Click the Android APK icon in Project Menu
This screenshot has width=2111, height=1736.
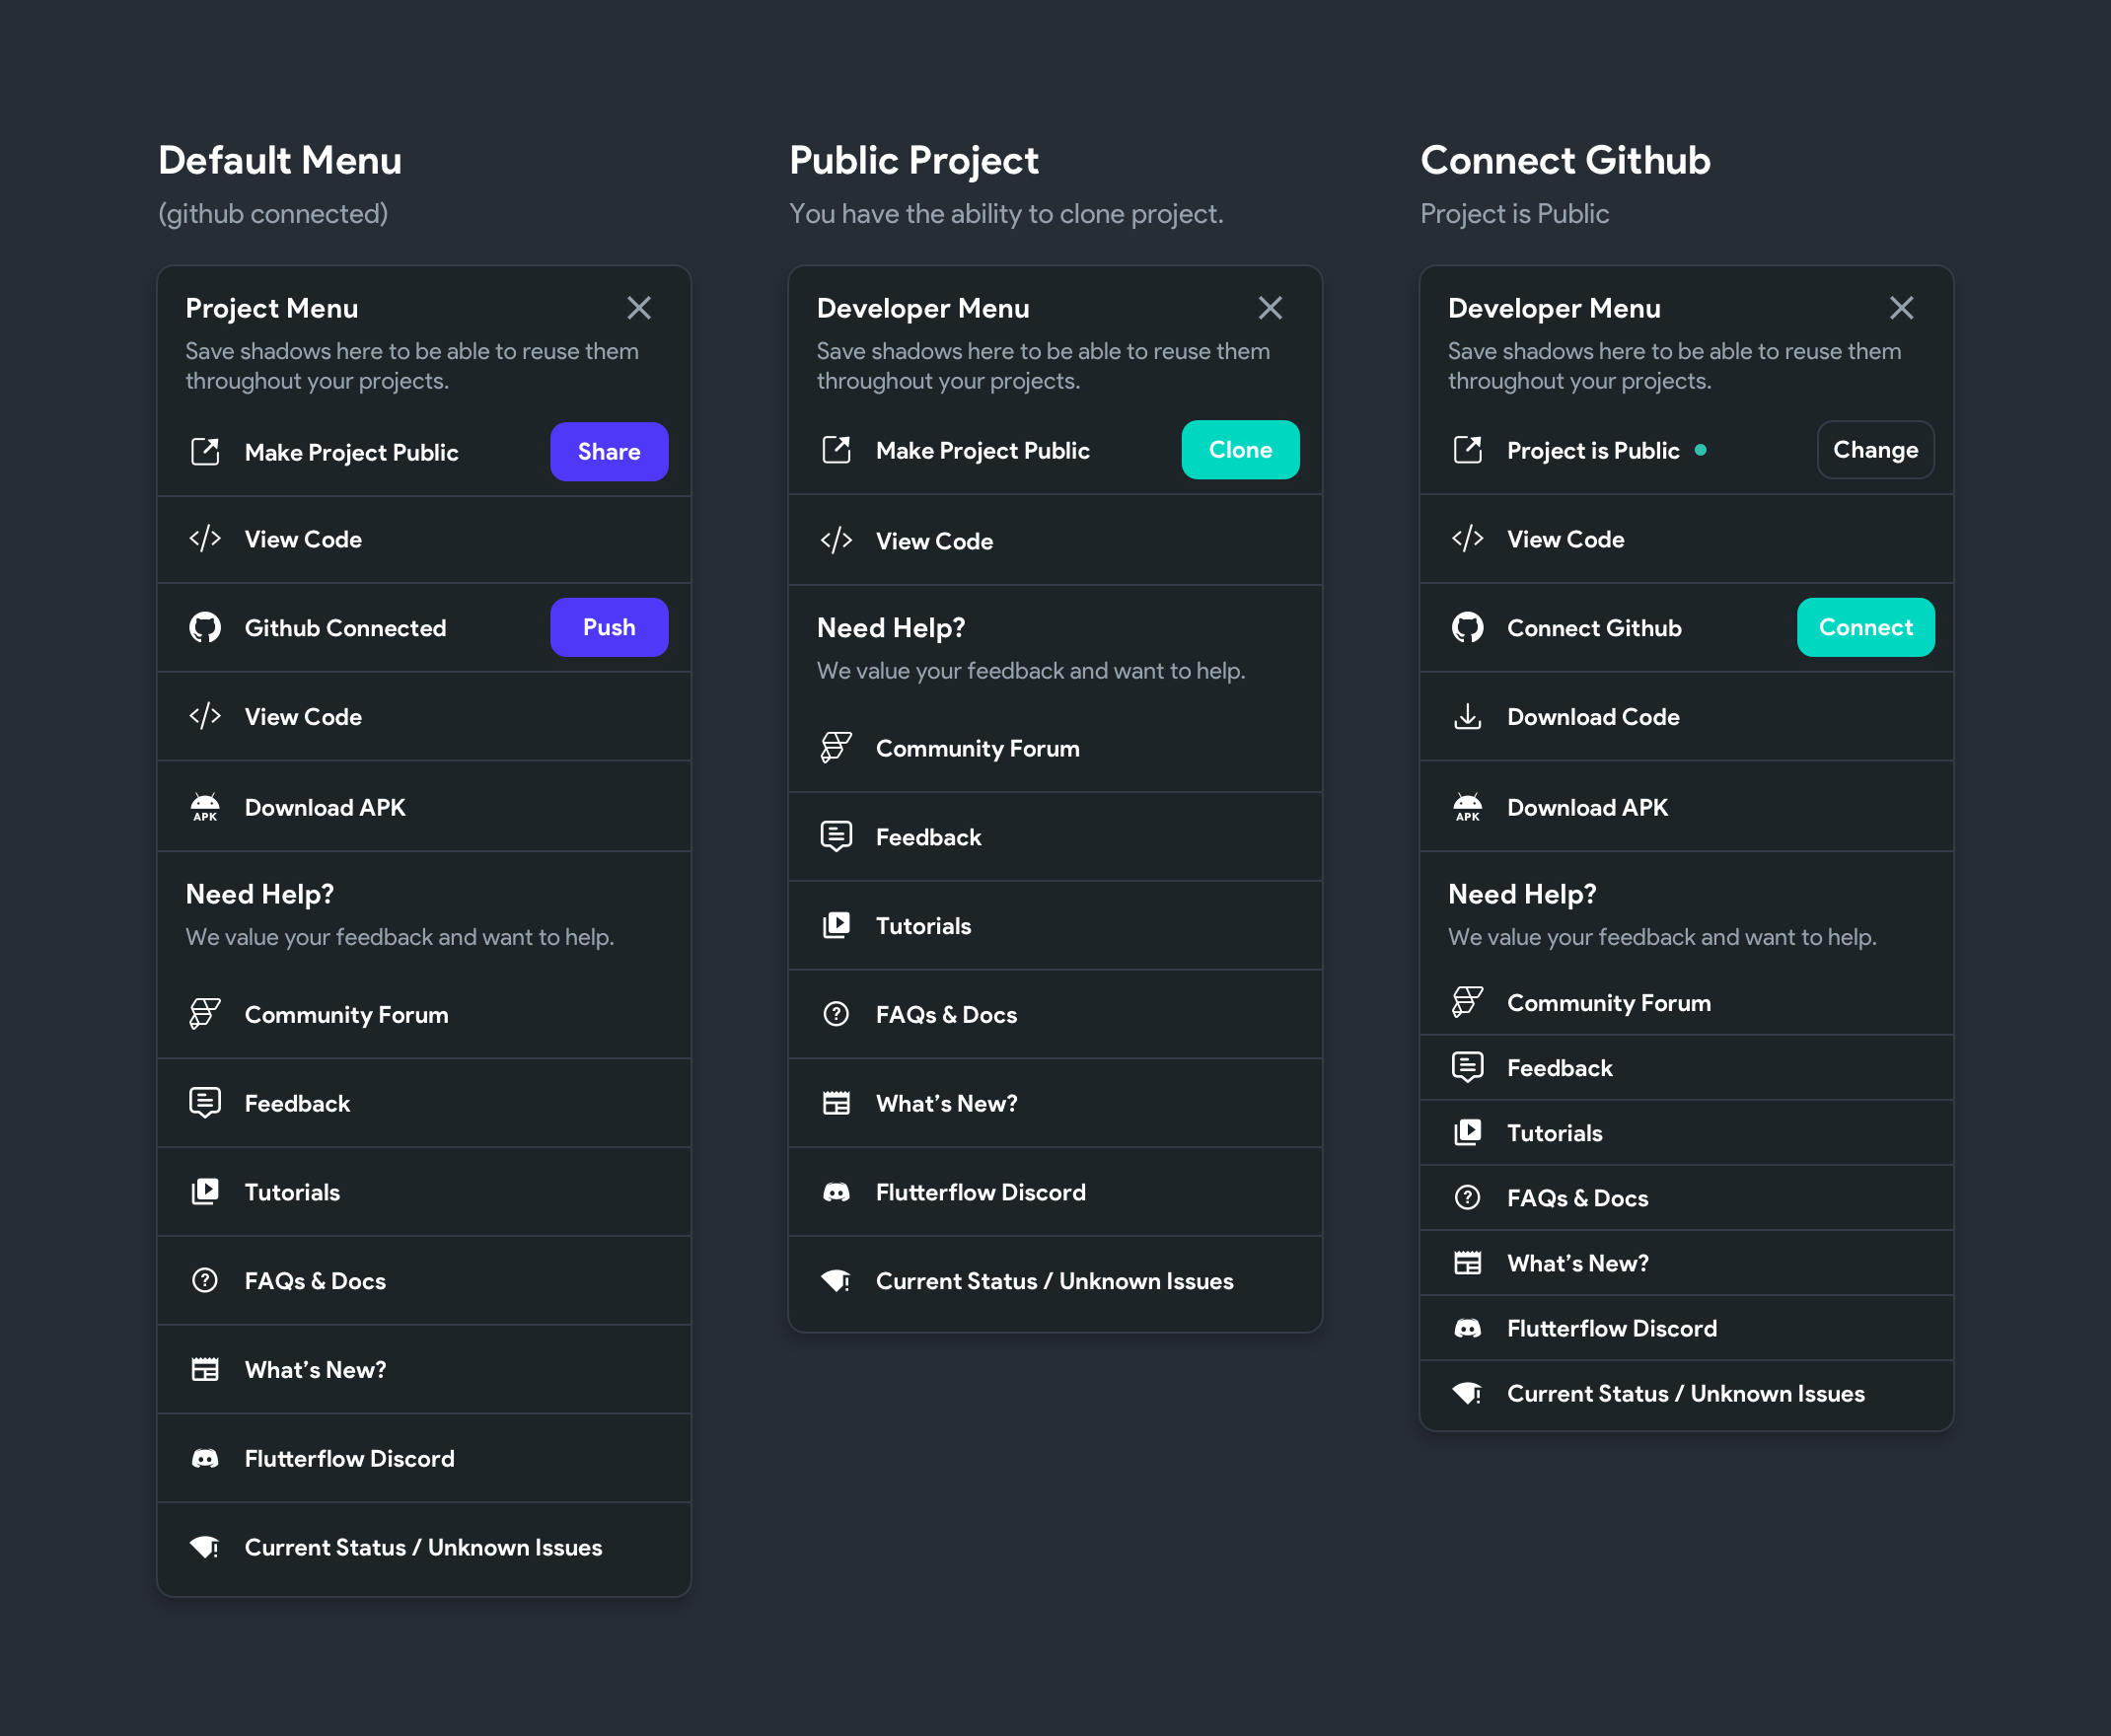pos(205,807)
